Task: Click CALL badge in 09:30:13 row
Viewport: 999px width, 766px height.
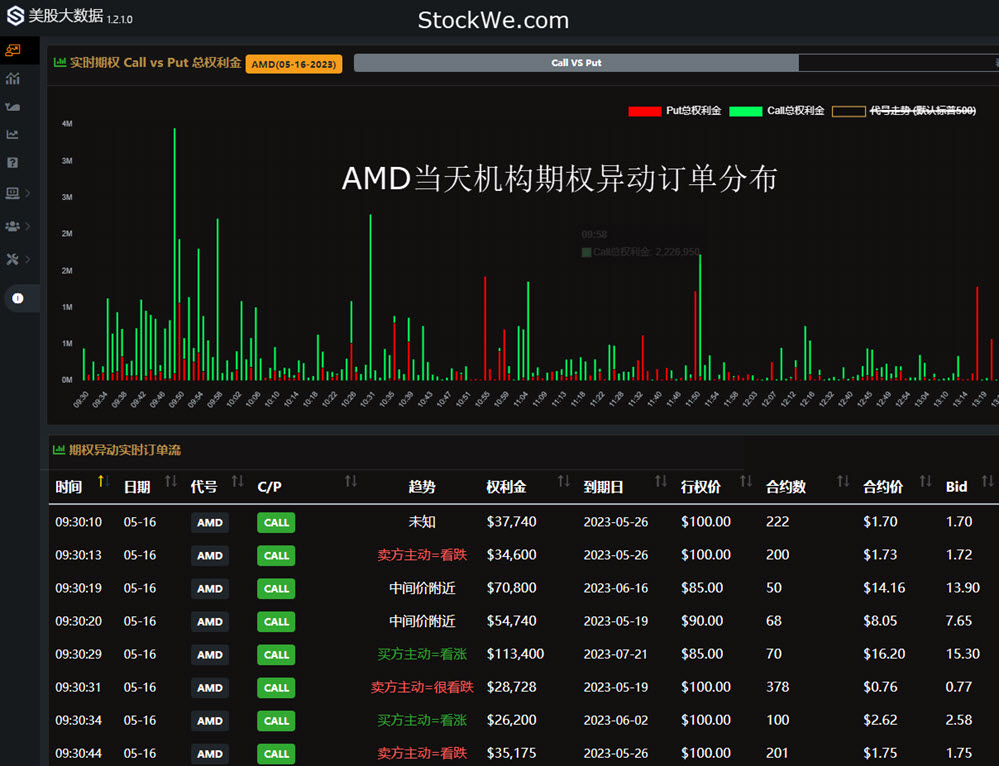Action: coord(276,556)
